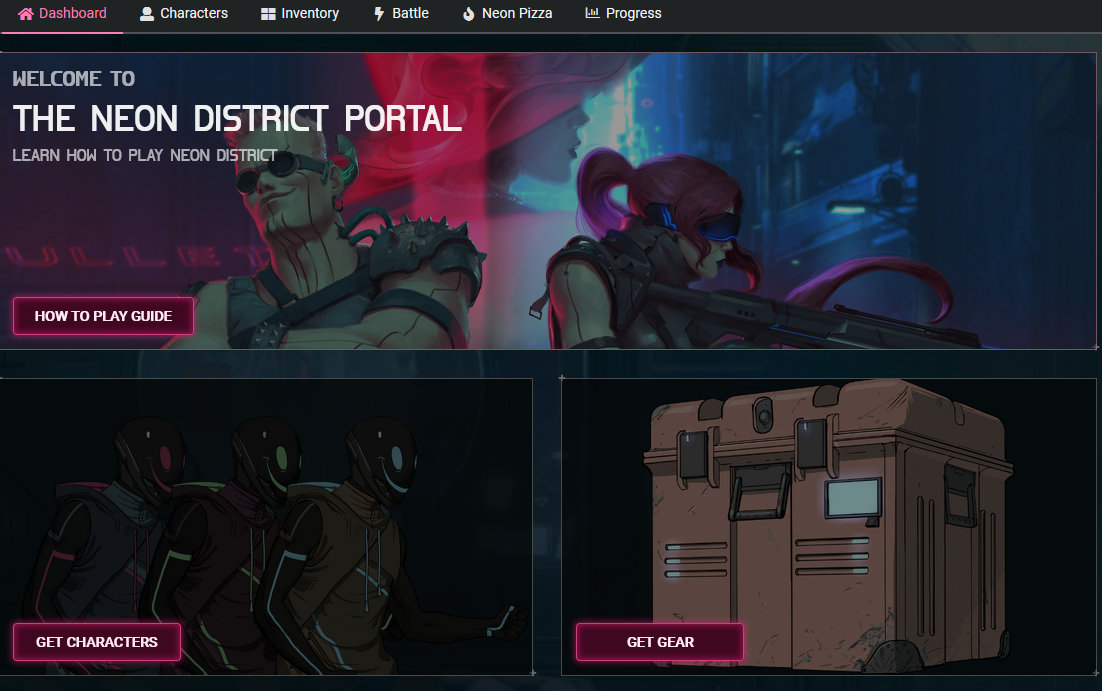View the Progress tab
Image resolution: width=1102 pixels, height=691 pixels.
click(x=623, y=14)
